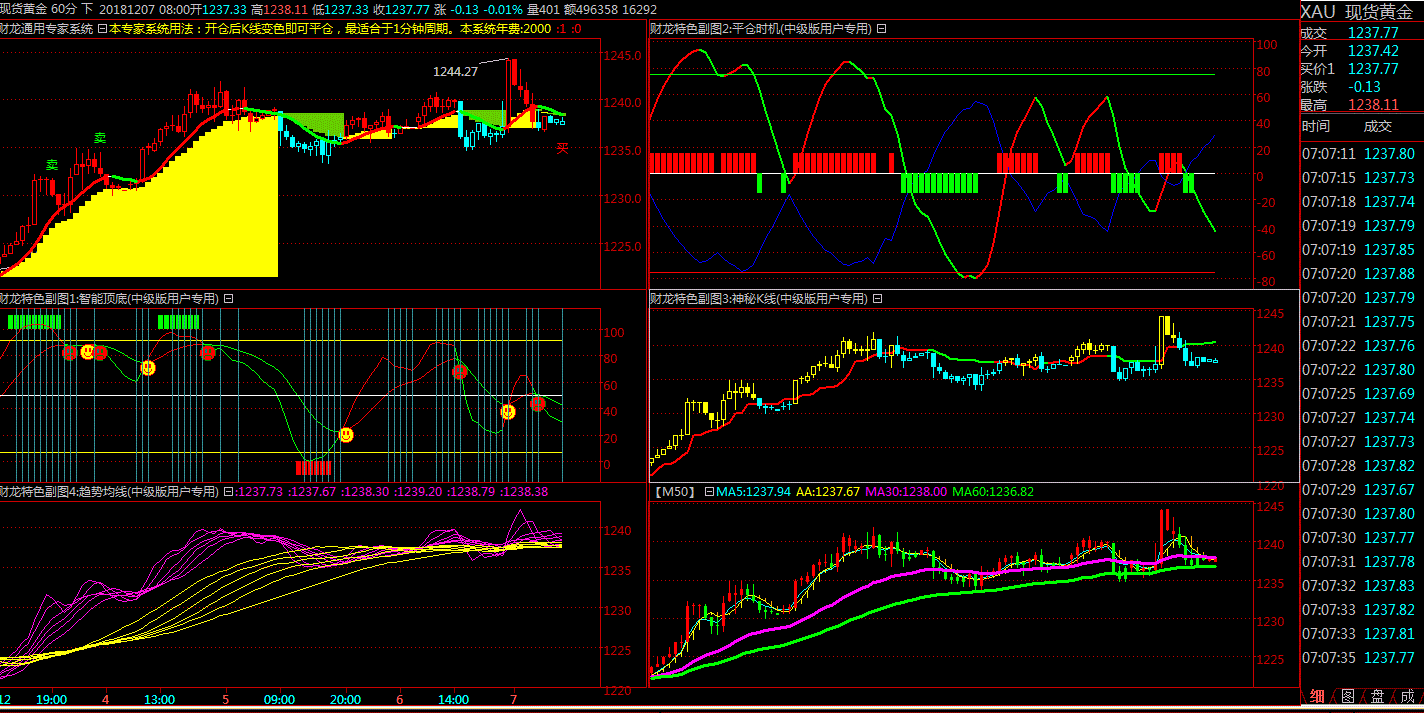Click the leftmost red face marker in 智能顶底
The image size is (1424, 713).
click(69, 352)
